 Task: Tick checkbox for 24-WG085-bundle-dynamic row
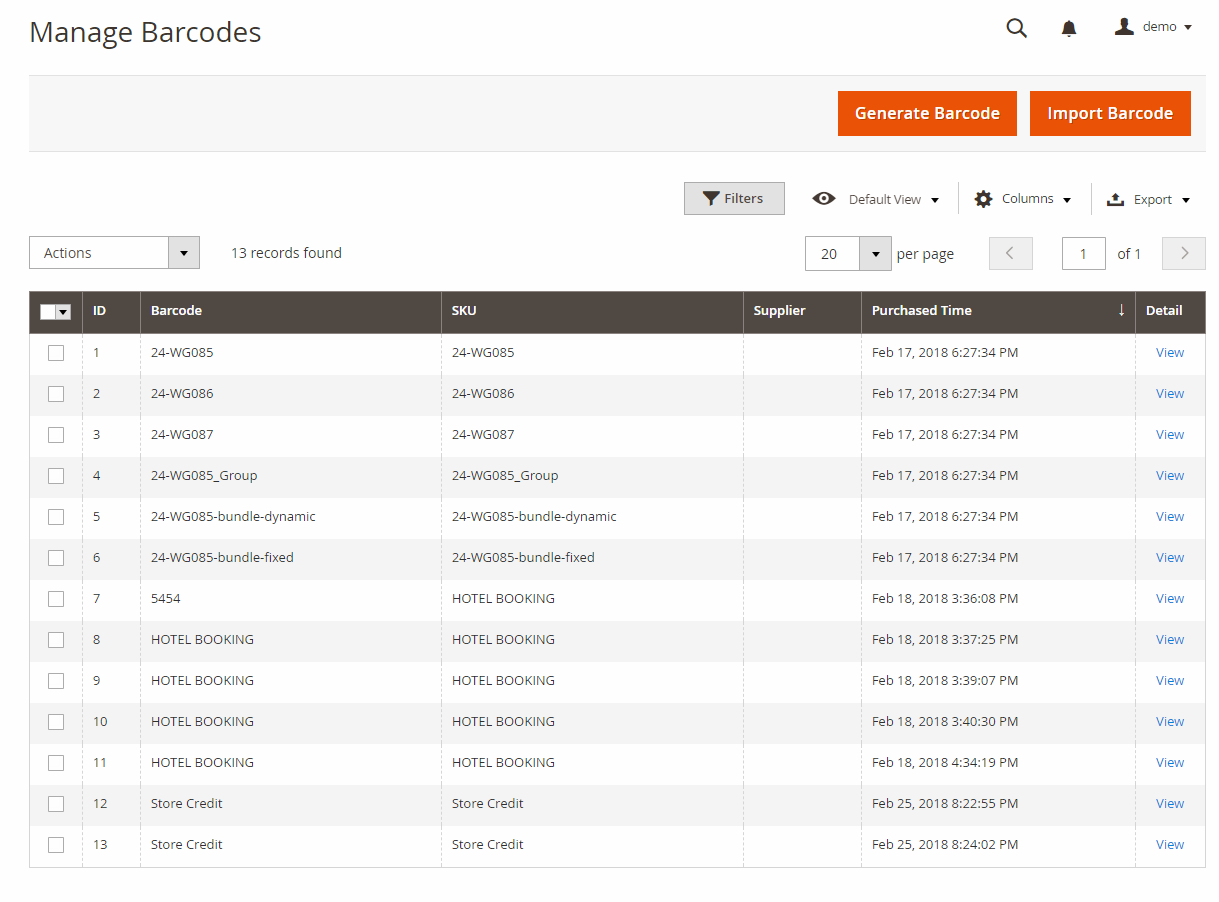pyautogui.click(x=56, y=516)
